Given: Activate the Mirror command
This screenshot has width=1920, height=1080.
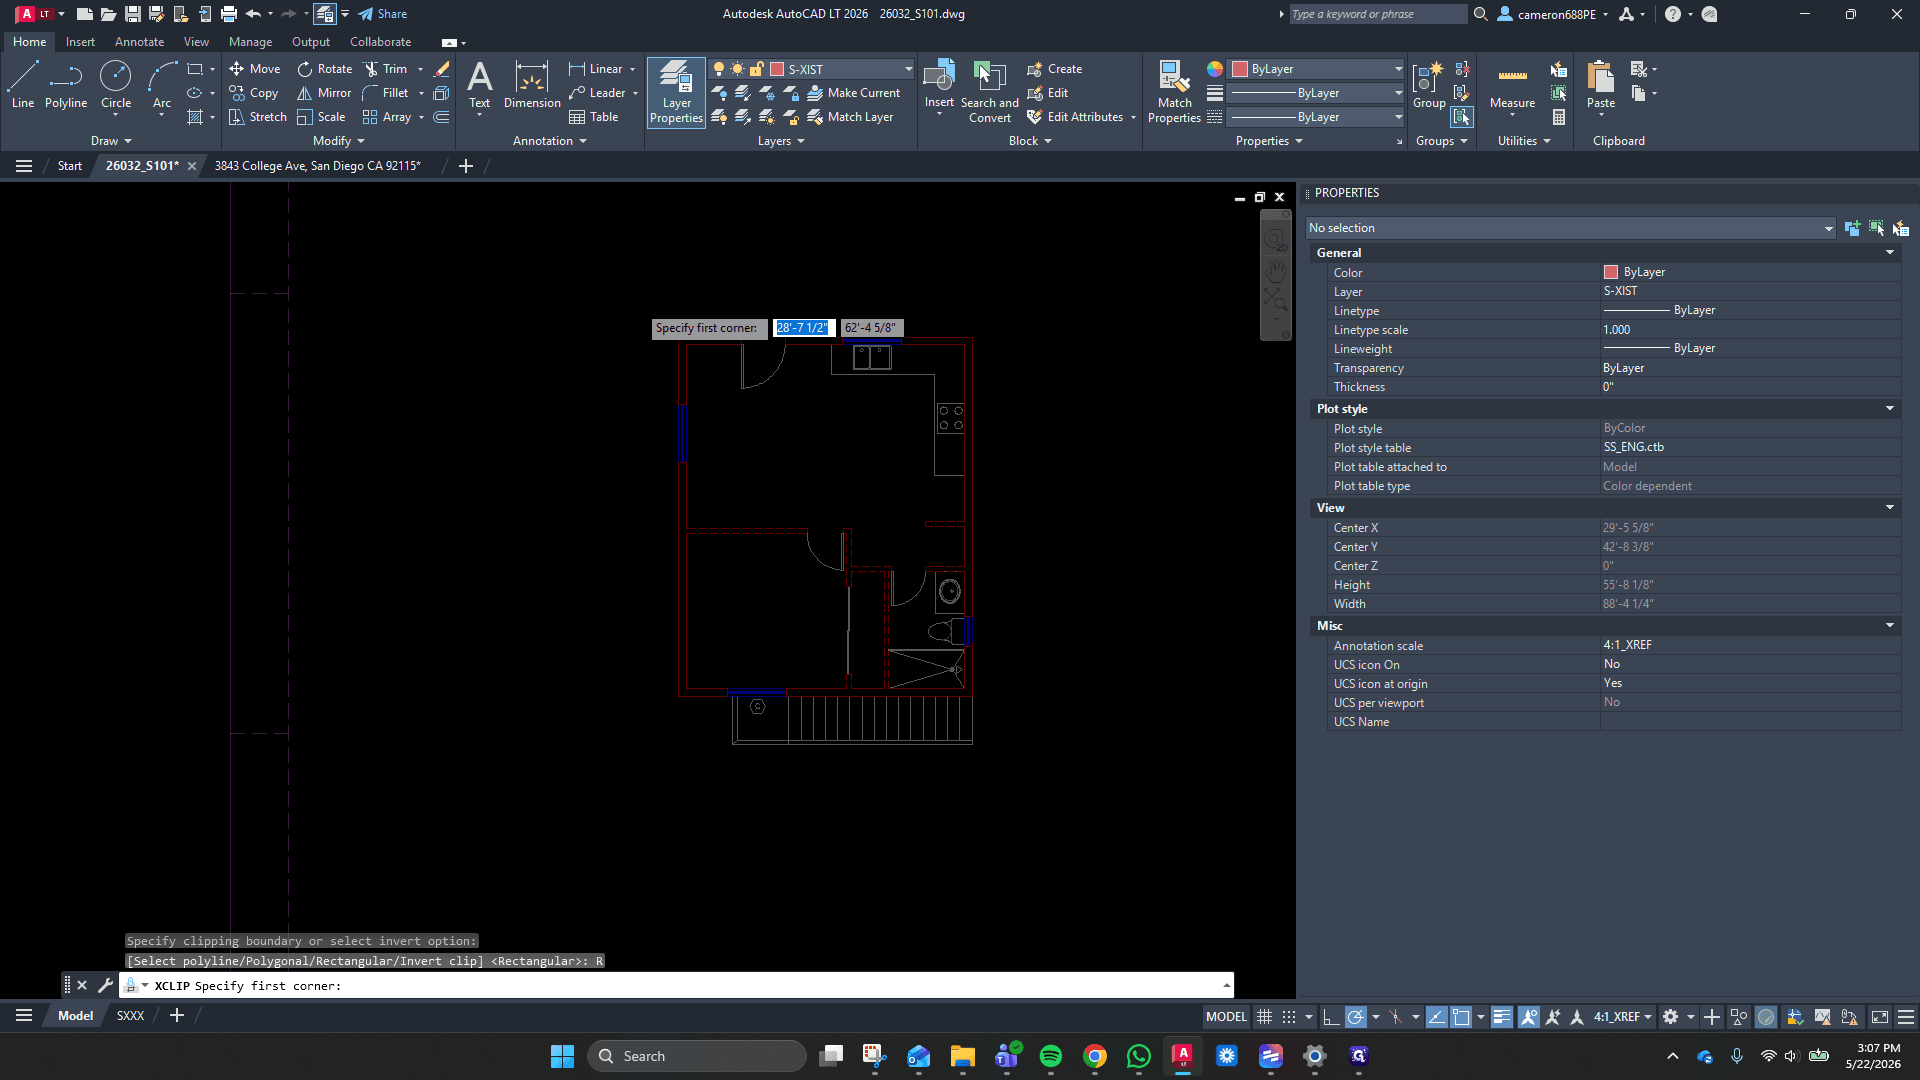Looking at the screenshot, I should [x=324, y=93].
